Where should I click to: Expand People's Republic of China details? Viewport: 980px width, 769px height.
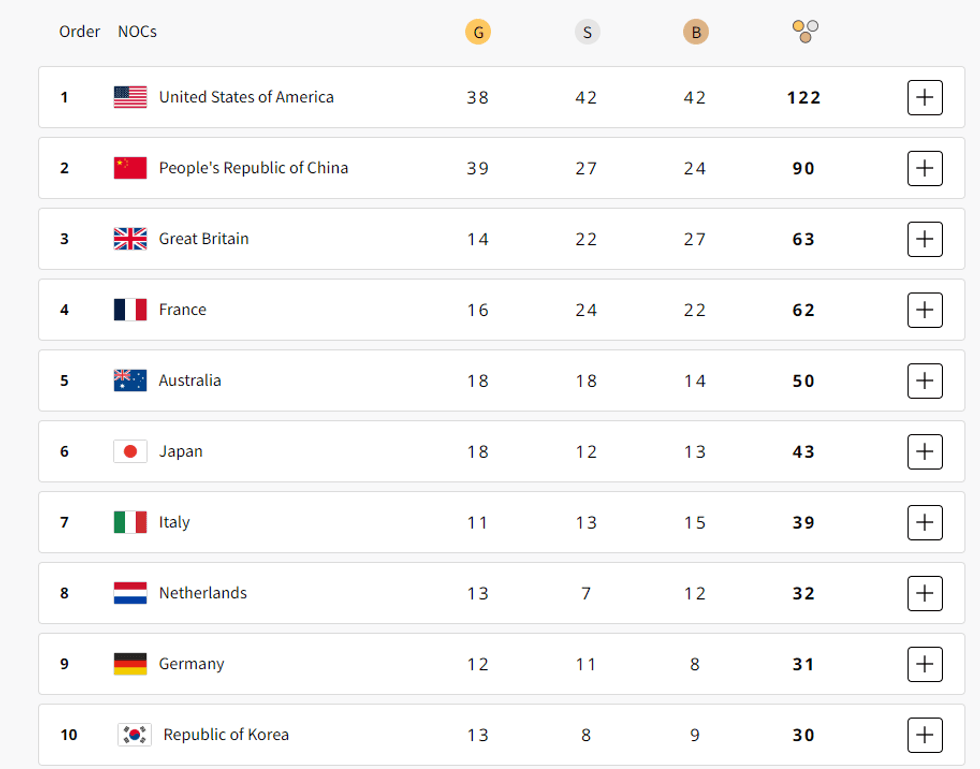pos(925,168)
